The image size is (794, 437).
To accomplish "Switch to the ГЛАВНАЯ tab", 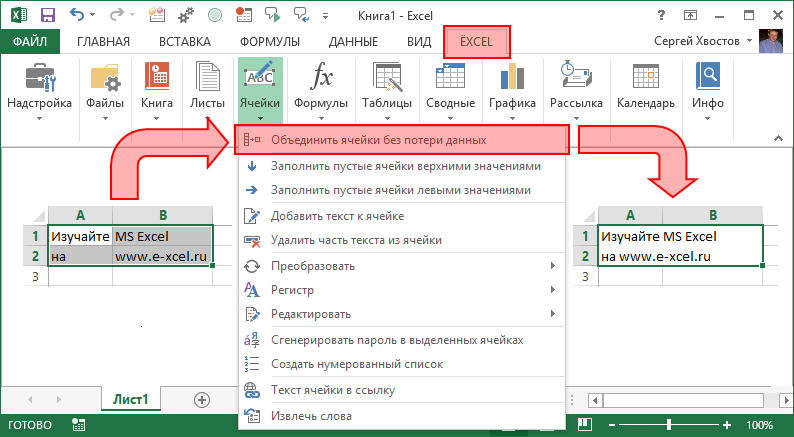I will (103, 42).
